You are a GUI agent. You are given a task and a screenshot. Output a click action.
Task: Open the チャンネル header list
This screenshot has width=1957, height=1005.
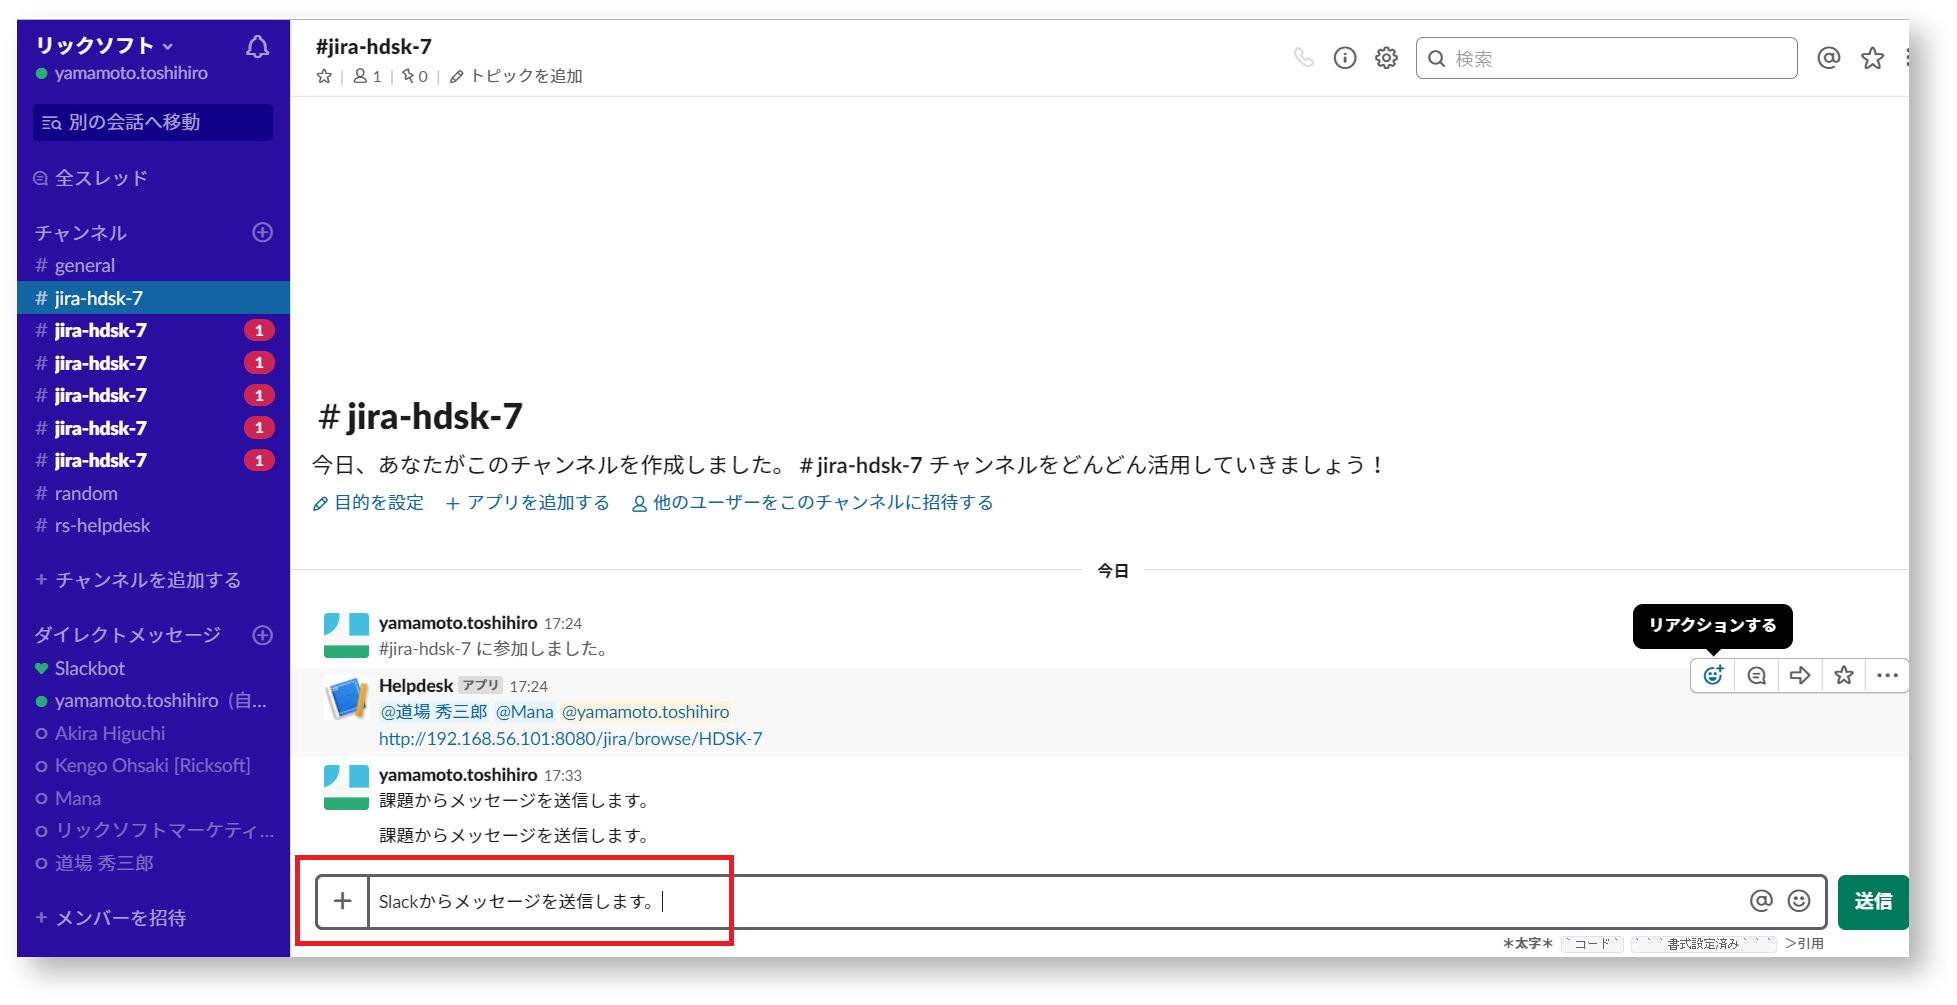click(81, 233)
